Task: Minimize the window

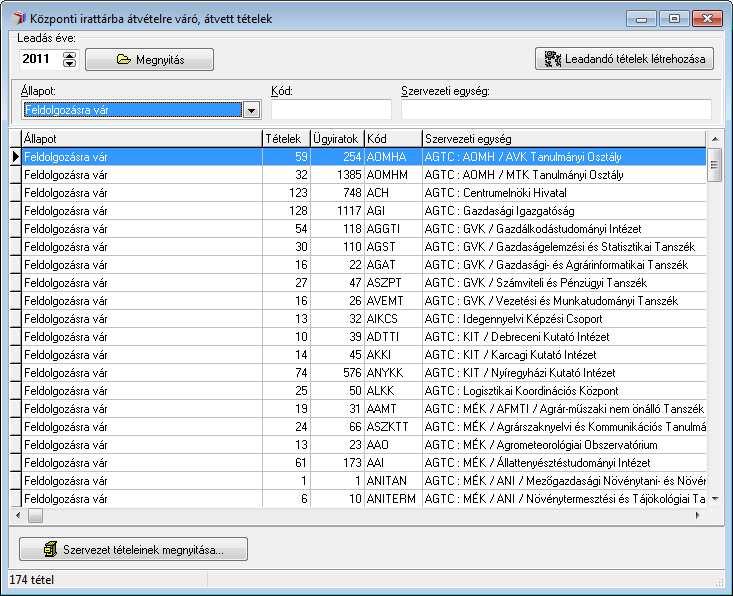Action: (x=641, y=19)
